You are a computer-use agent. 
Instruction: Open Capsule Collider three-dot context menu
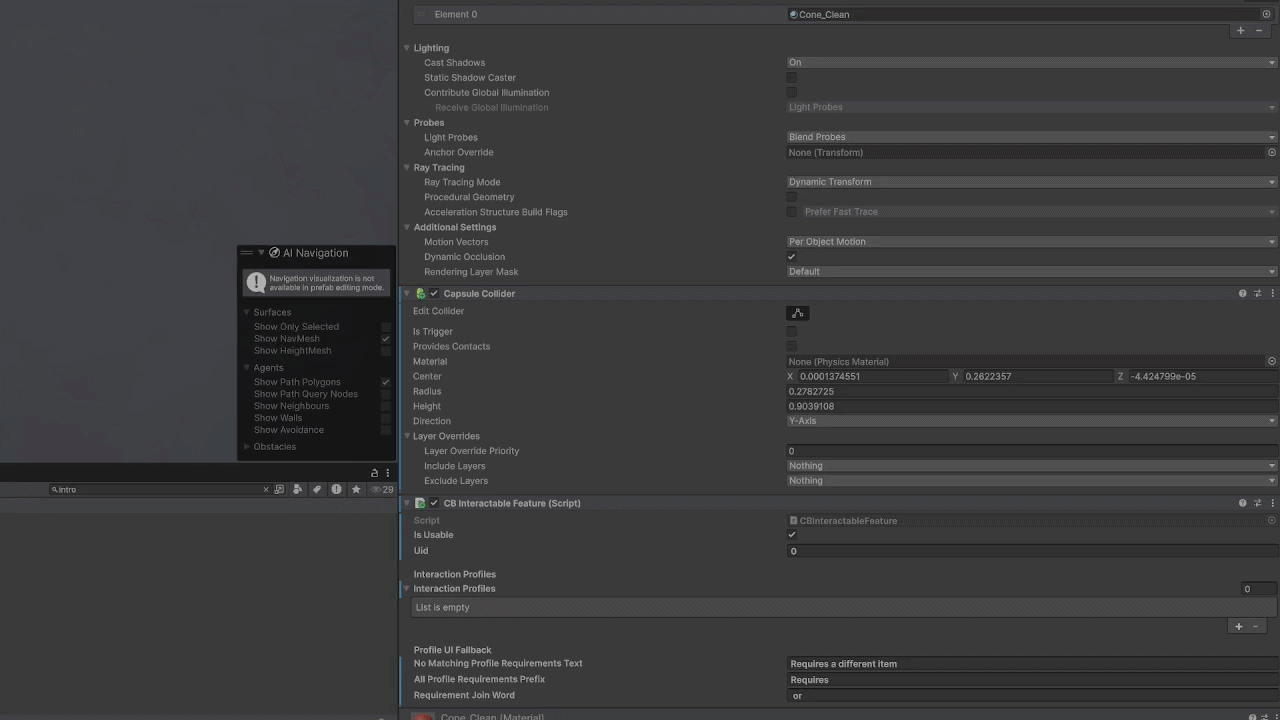click(1272, 294)
